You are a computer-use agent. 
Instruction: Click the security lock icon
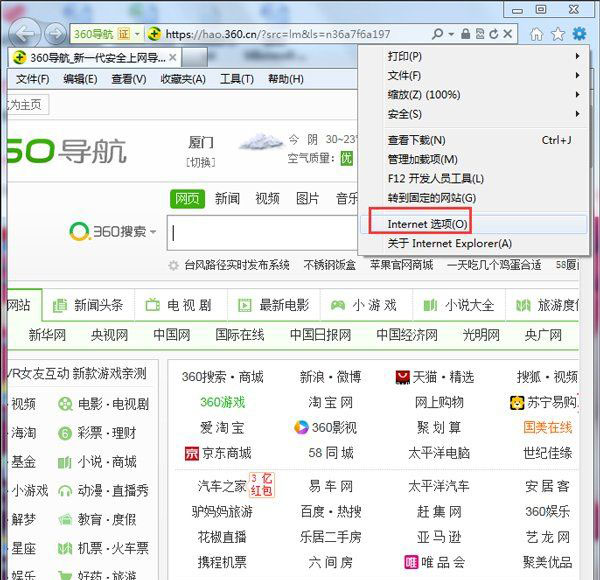click(465, 34)
